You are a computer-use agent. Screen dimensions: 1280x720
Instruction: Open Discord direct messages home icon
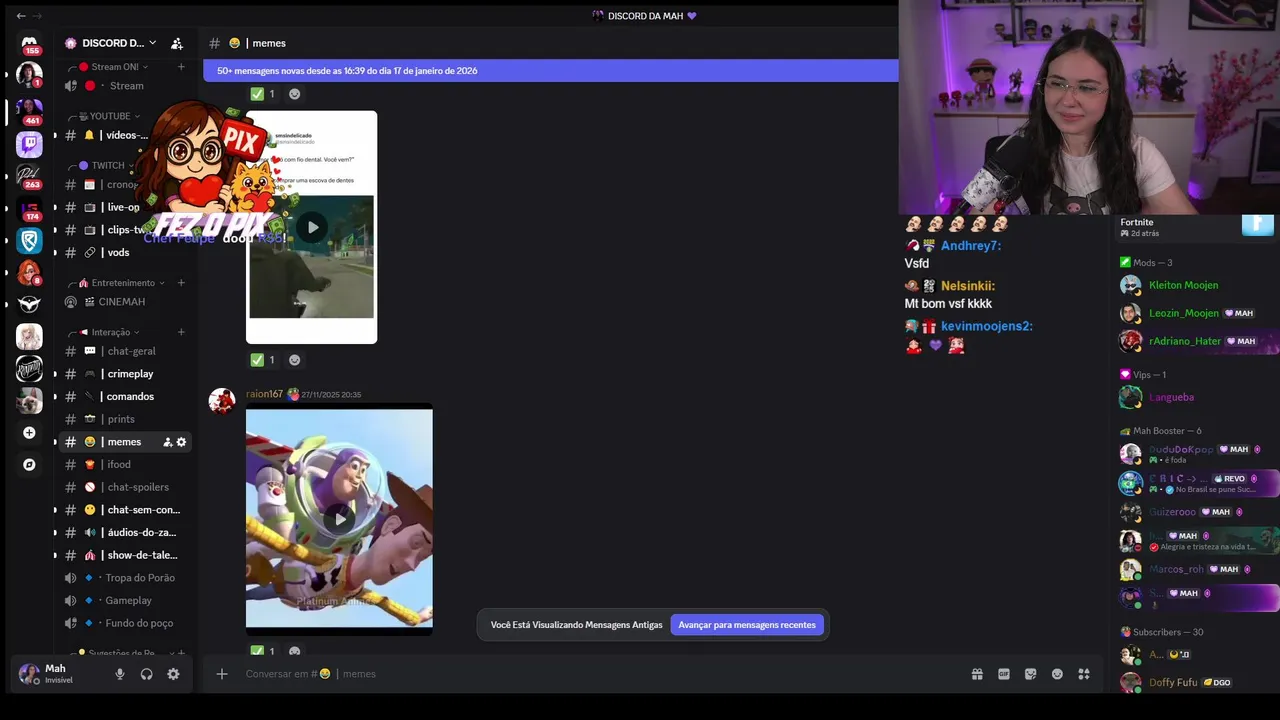[x=29, y=43]
